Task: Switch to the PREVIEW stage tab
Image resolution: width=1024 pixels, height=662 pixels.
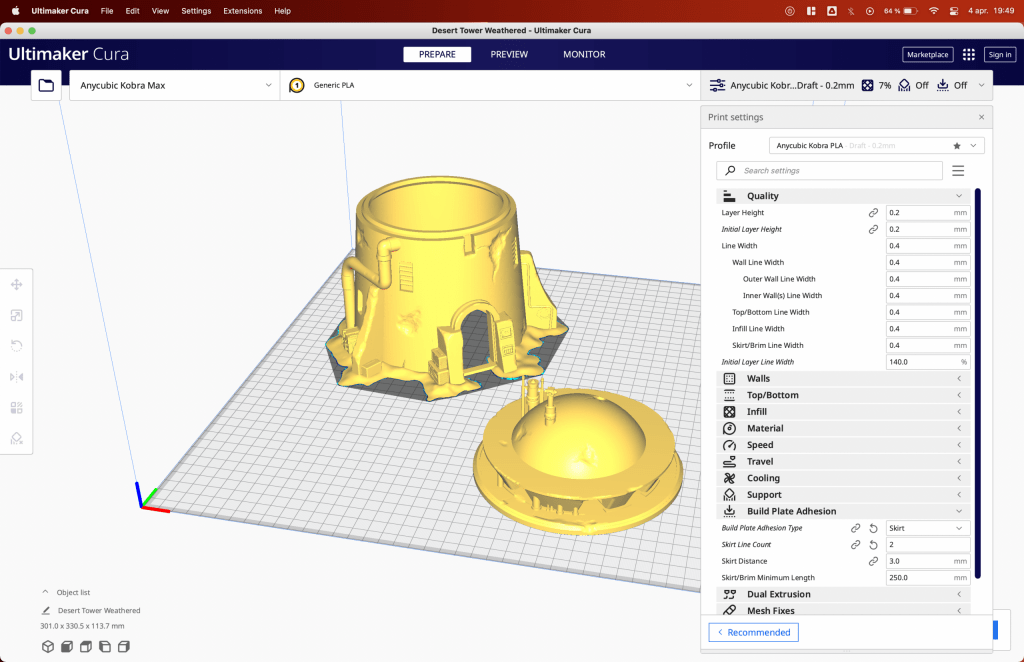Action: tap(509, 55)
